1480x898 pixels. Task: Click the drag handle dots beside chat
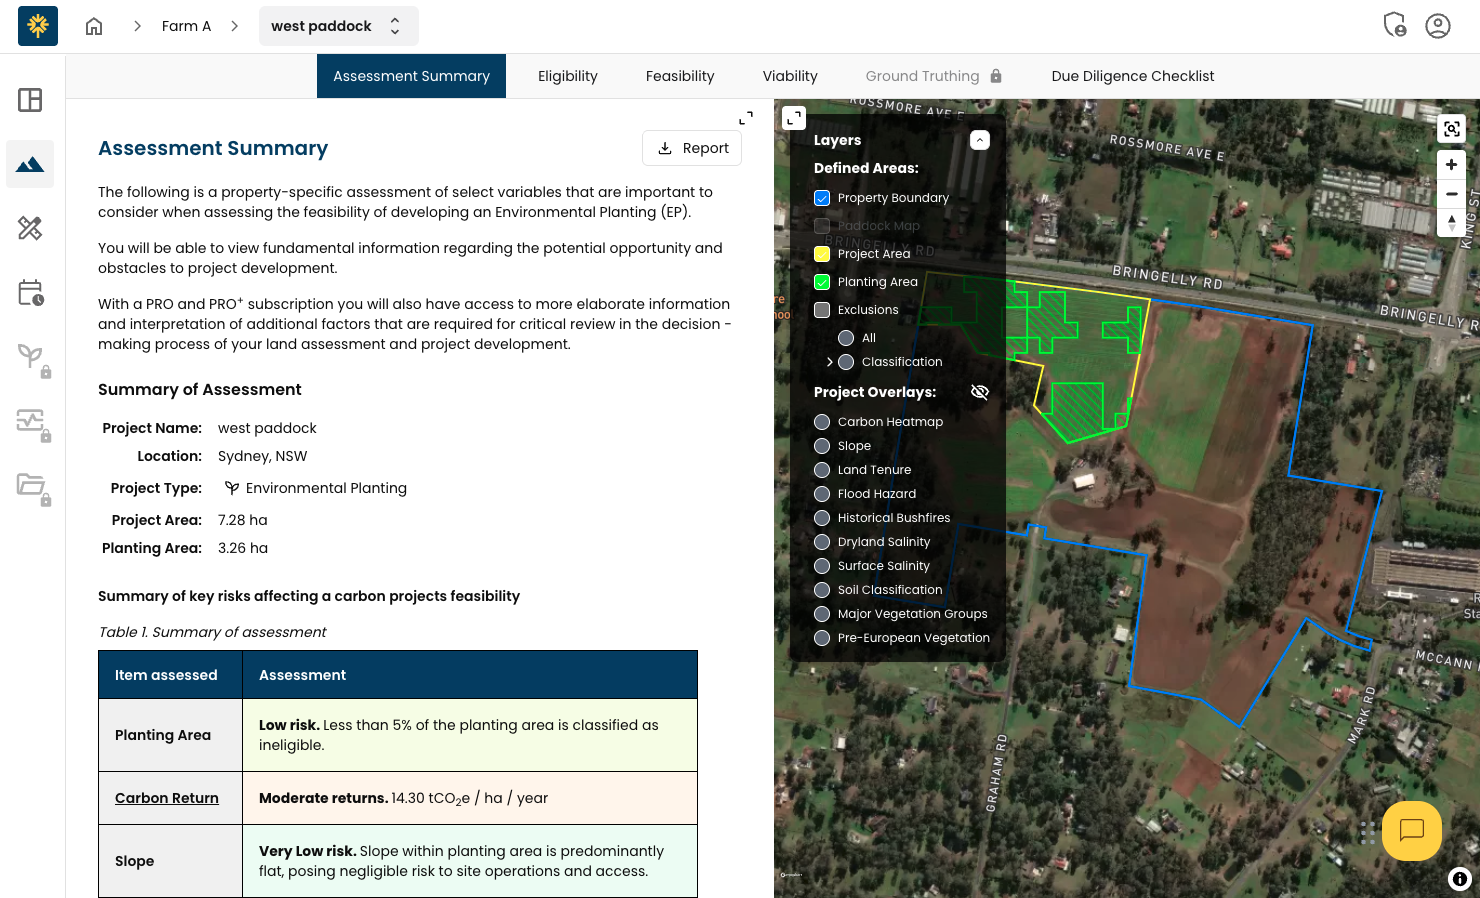(x=1367, y=833)
